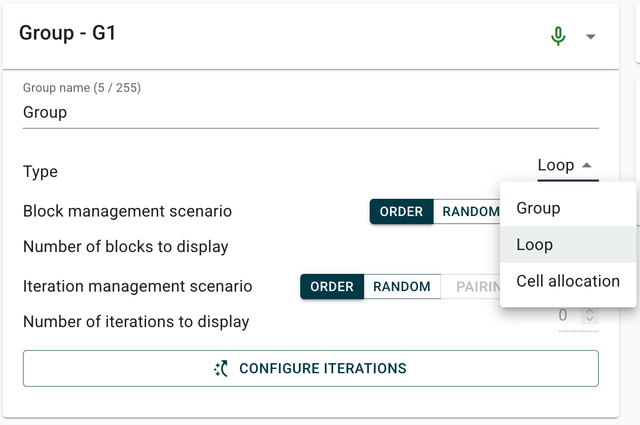Select PAIRING for Iteration management scenario
This screenshot has height=425, width=640.
point(470,286)
